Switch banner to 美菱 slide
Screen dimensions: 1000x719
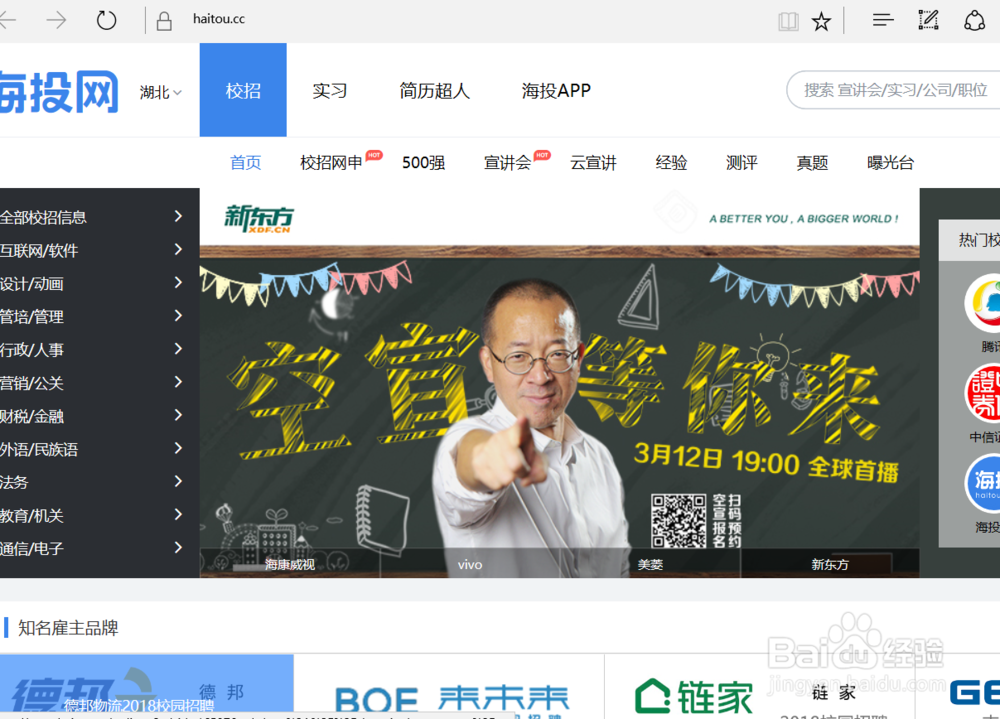tap(650, 564)
